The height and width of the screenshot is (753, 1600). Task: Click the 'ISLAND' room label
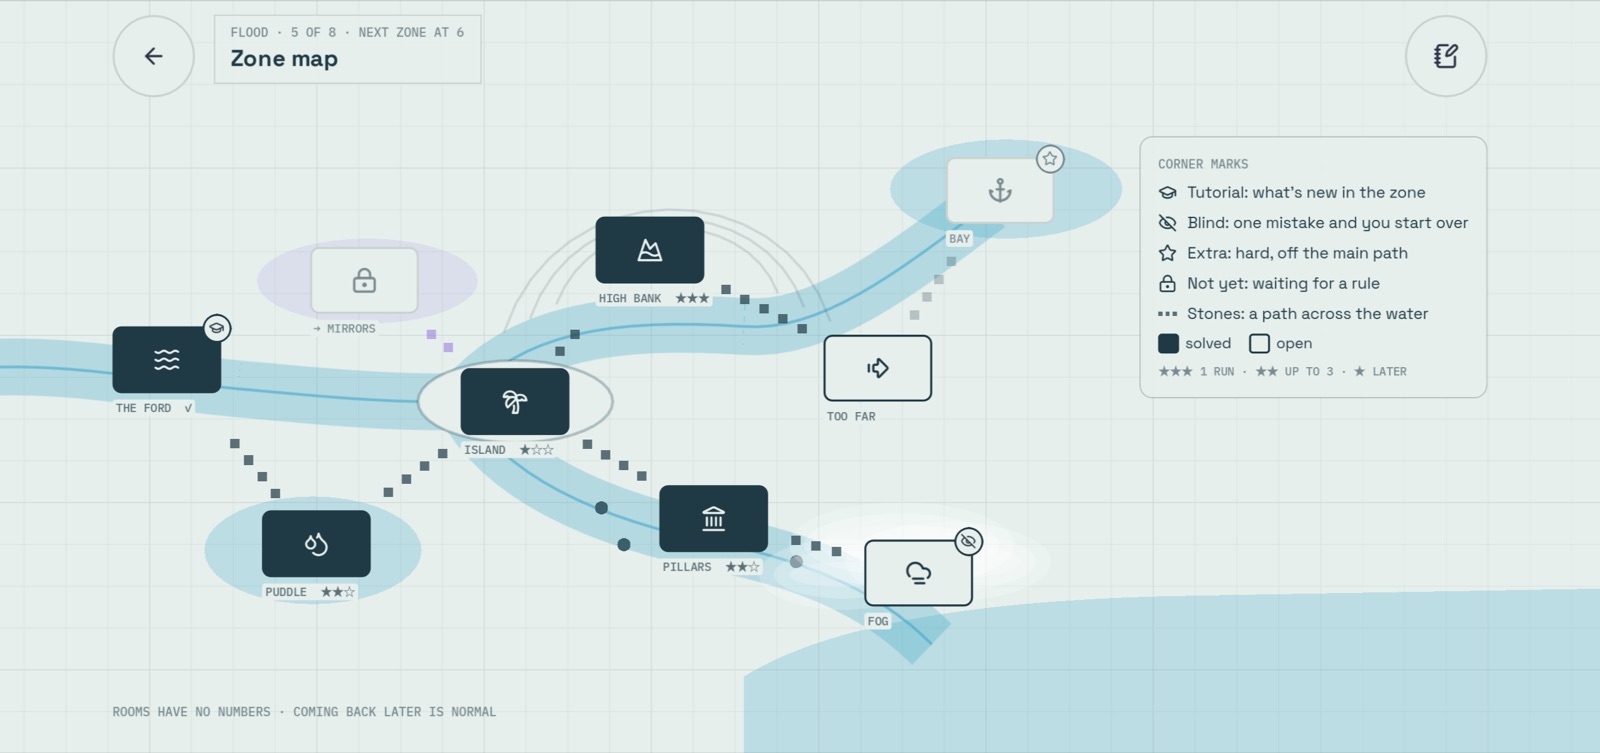[484, 450]
